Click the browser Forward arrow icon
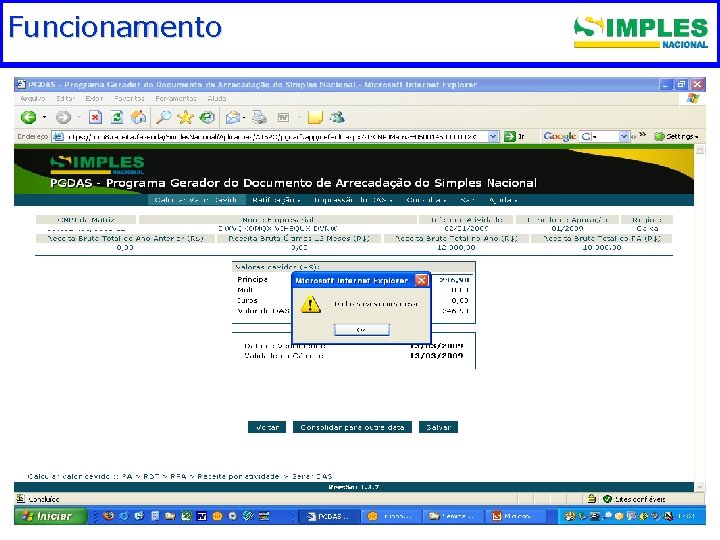Viewport: 720px width, 540px height. (63, 118)
